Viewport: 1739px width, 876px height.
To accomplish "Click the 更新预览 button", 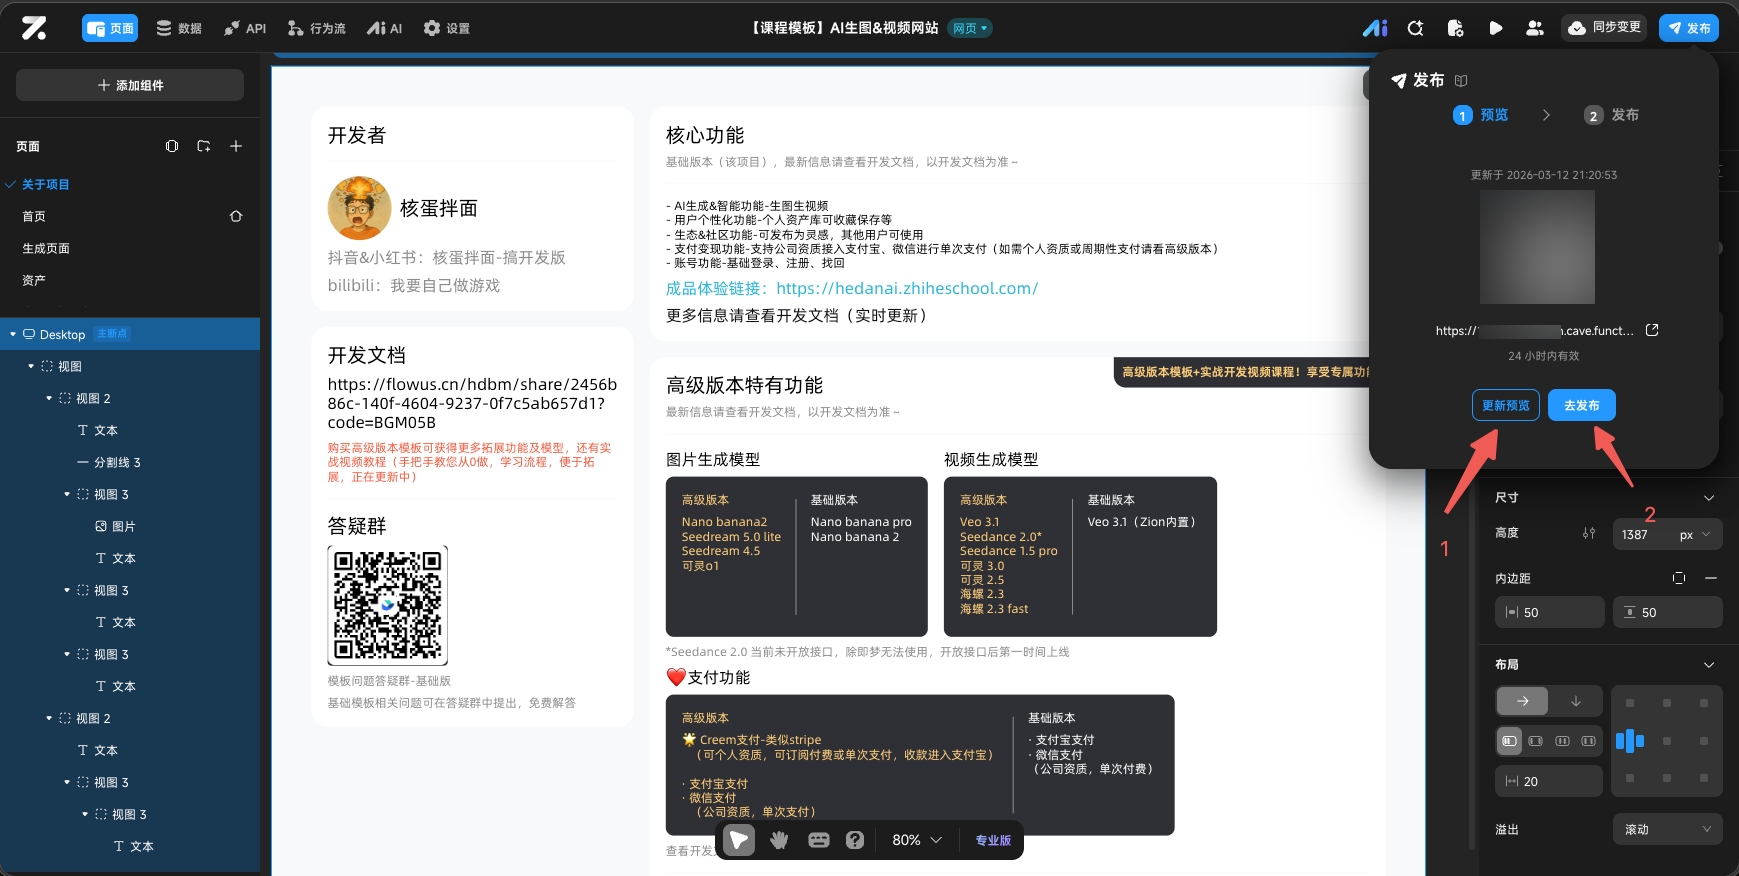I will (1506, 405).
